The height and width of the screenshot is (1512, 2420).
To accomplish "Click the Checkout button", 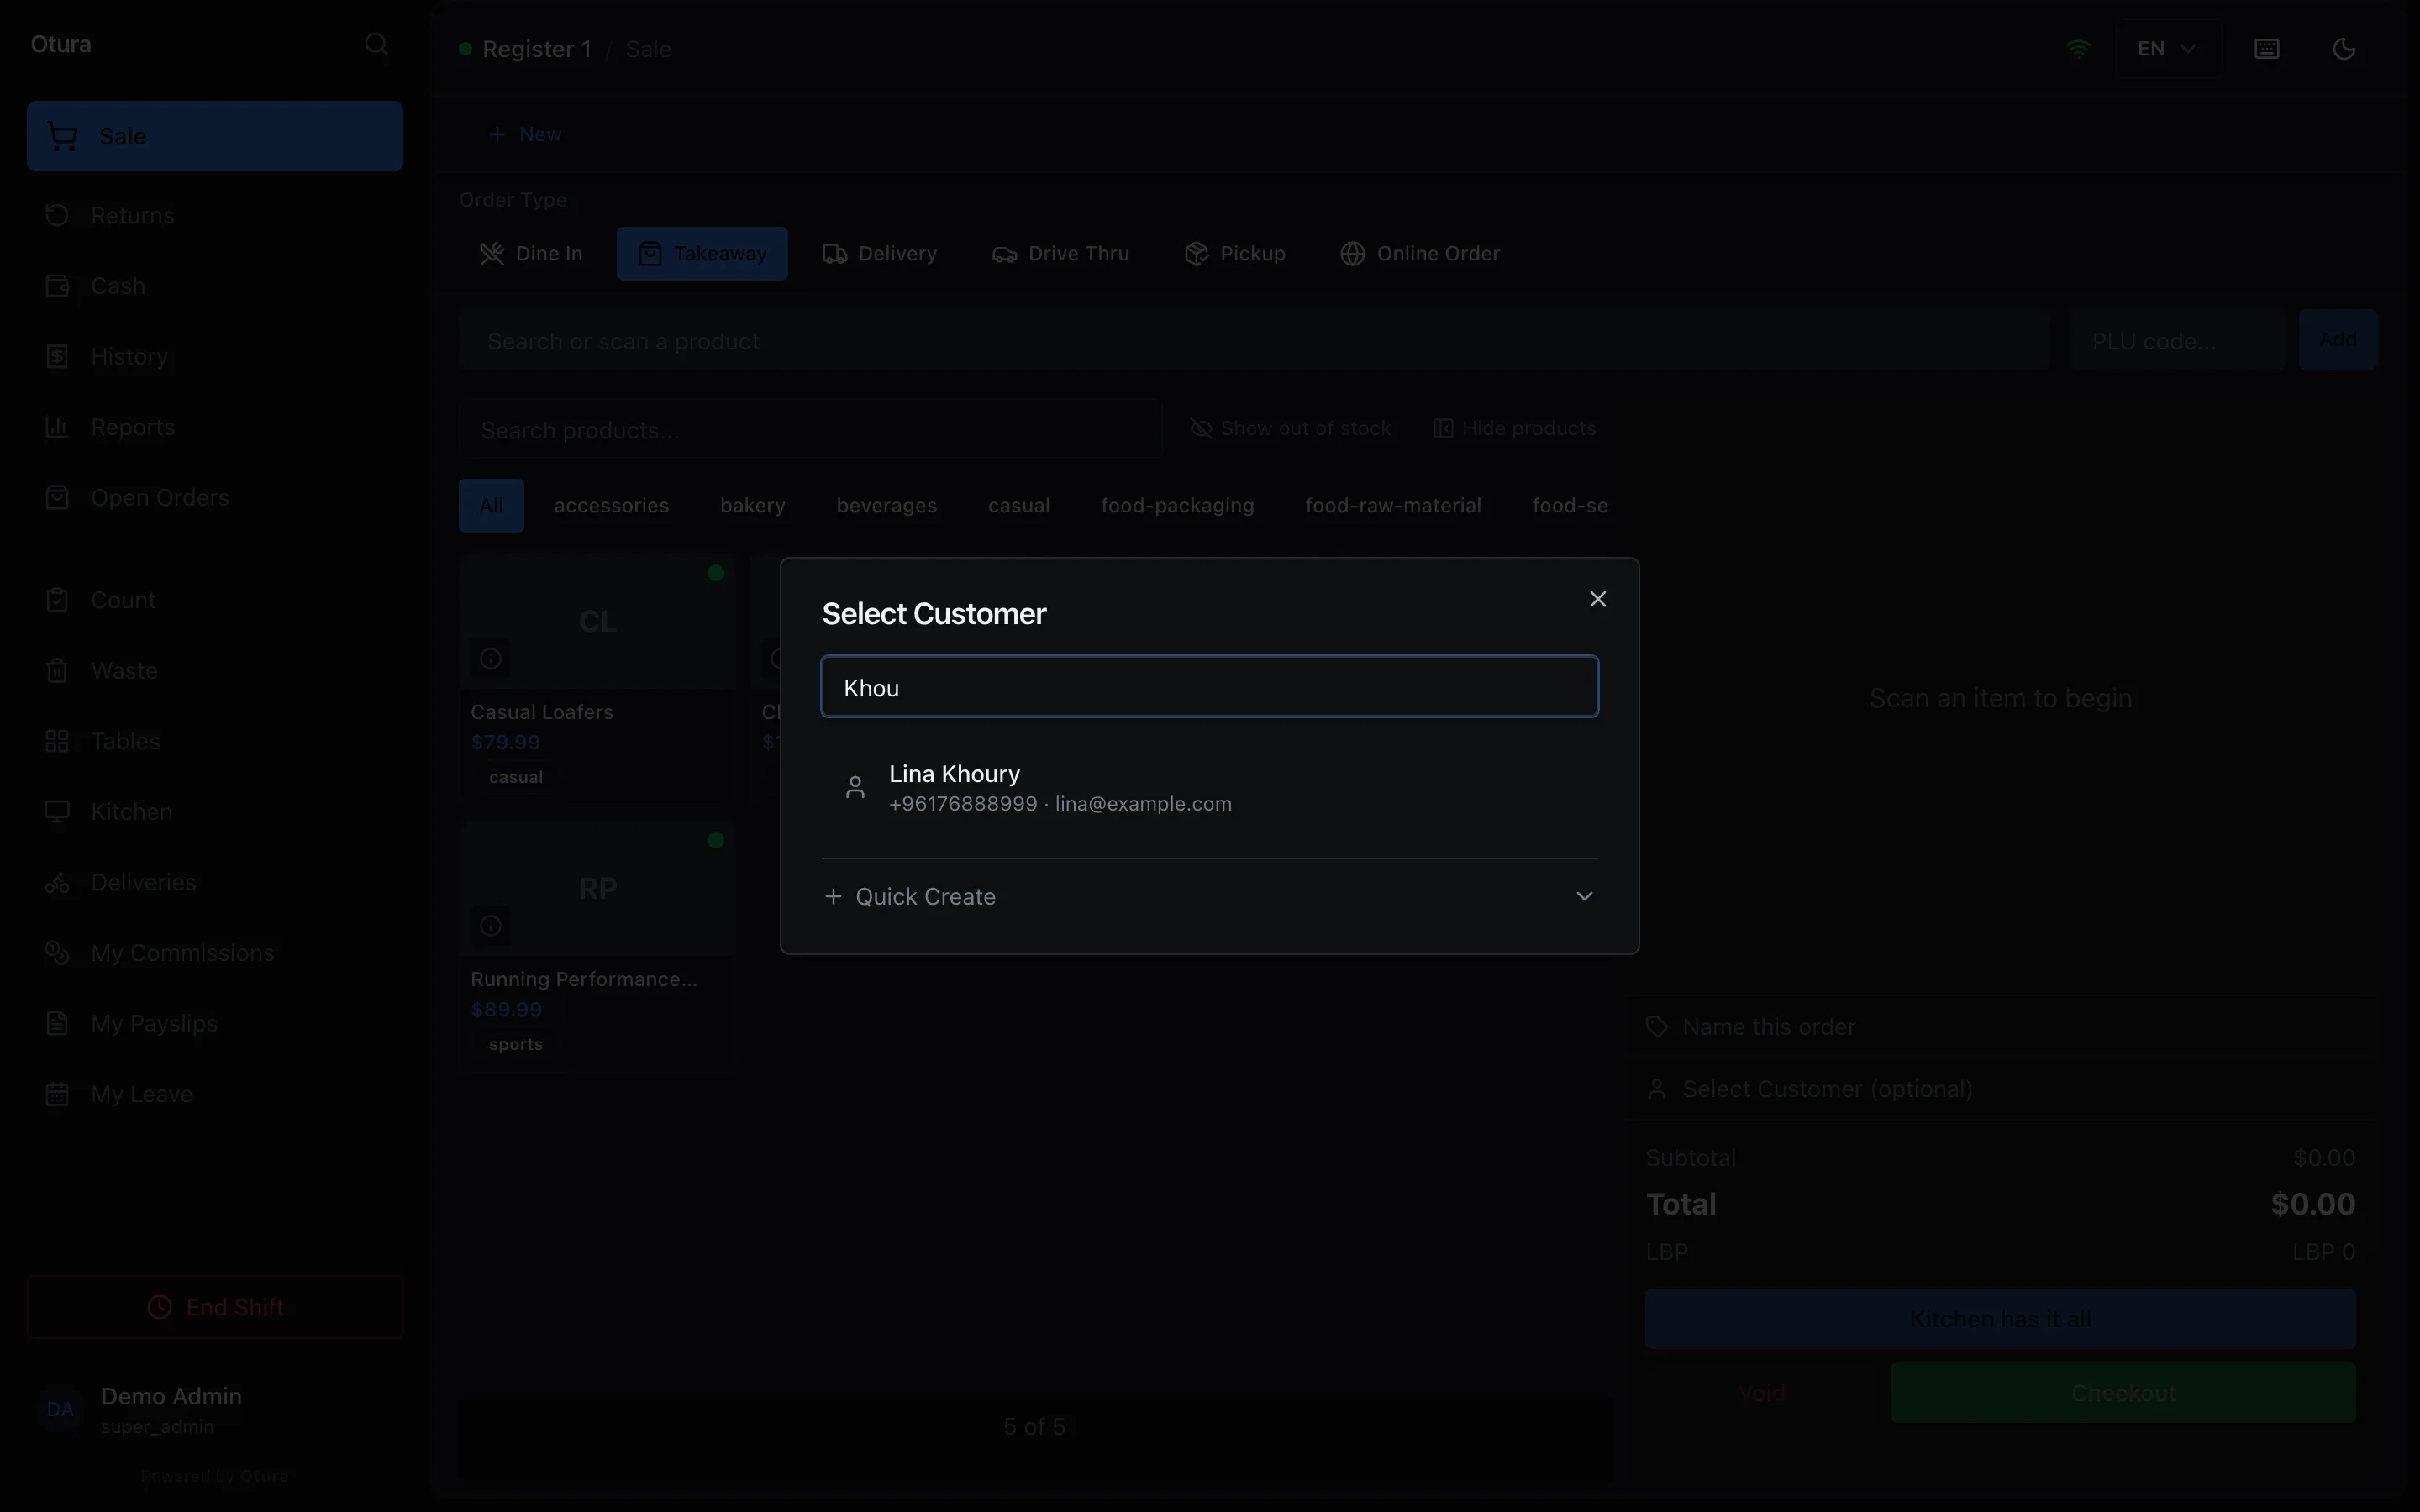I will coord(2122,1393).
